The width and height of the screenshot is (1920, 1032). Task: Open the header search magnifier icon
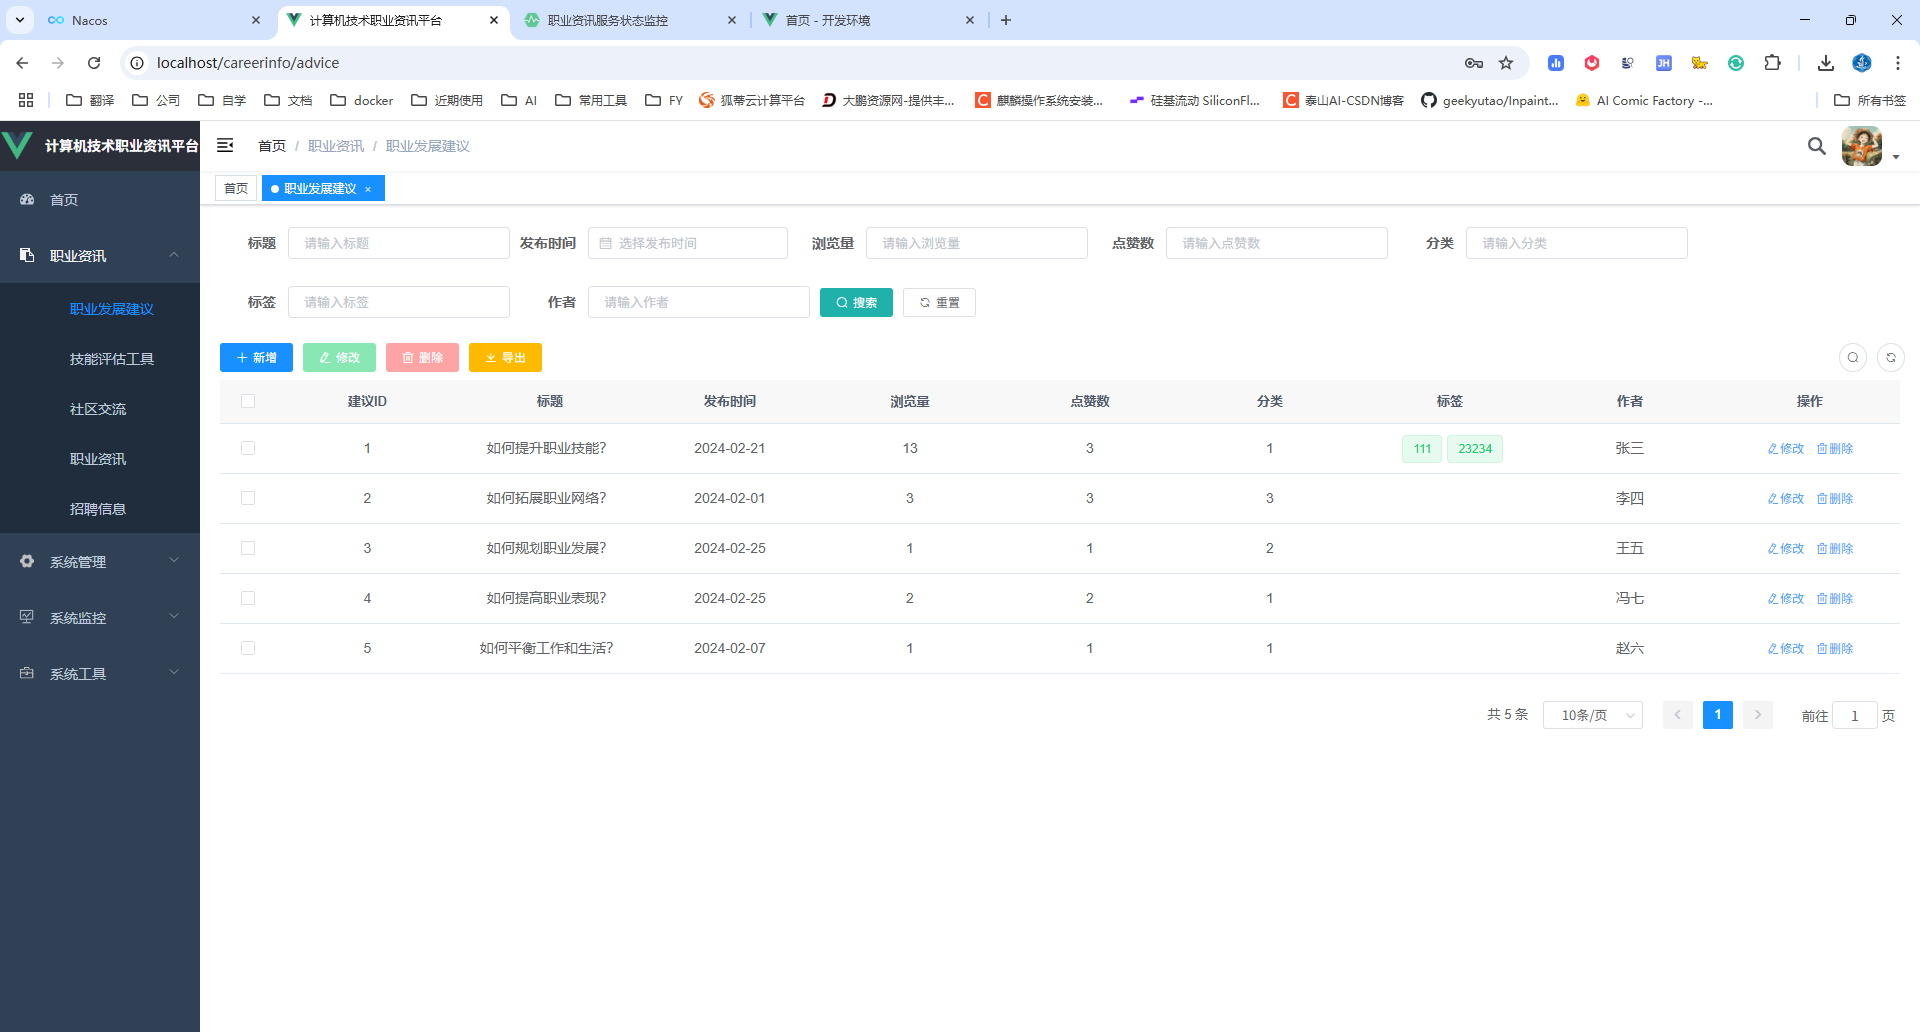(x=1817, y=146)
